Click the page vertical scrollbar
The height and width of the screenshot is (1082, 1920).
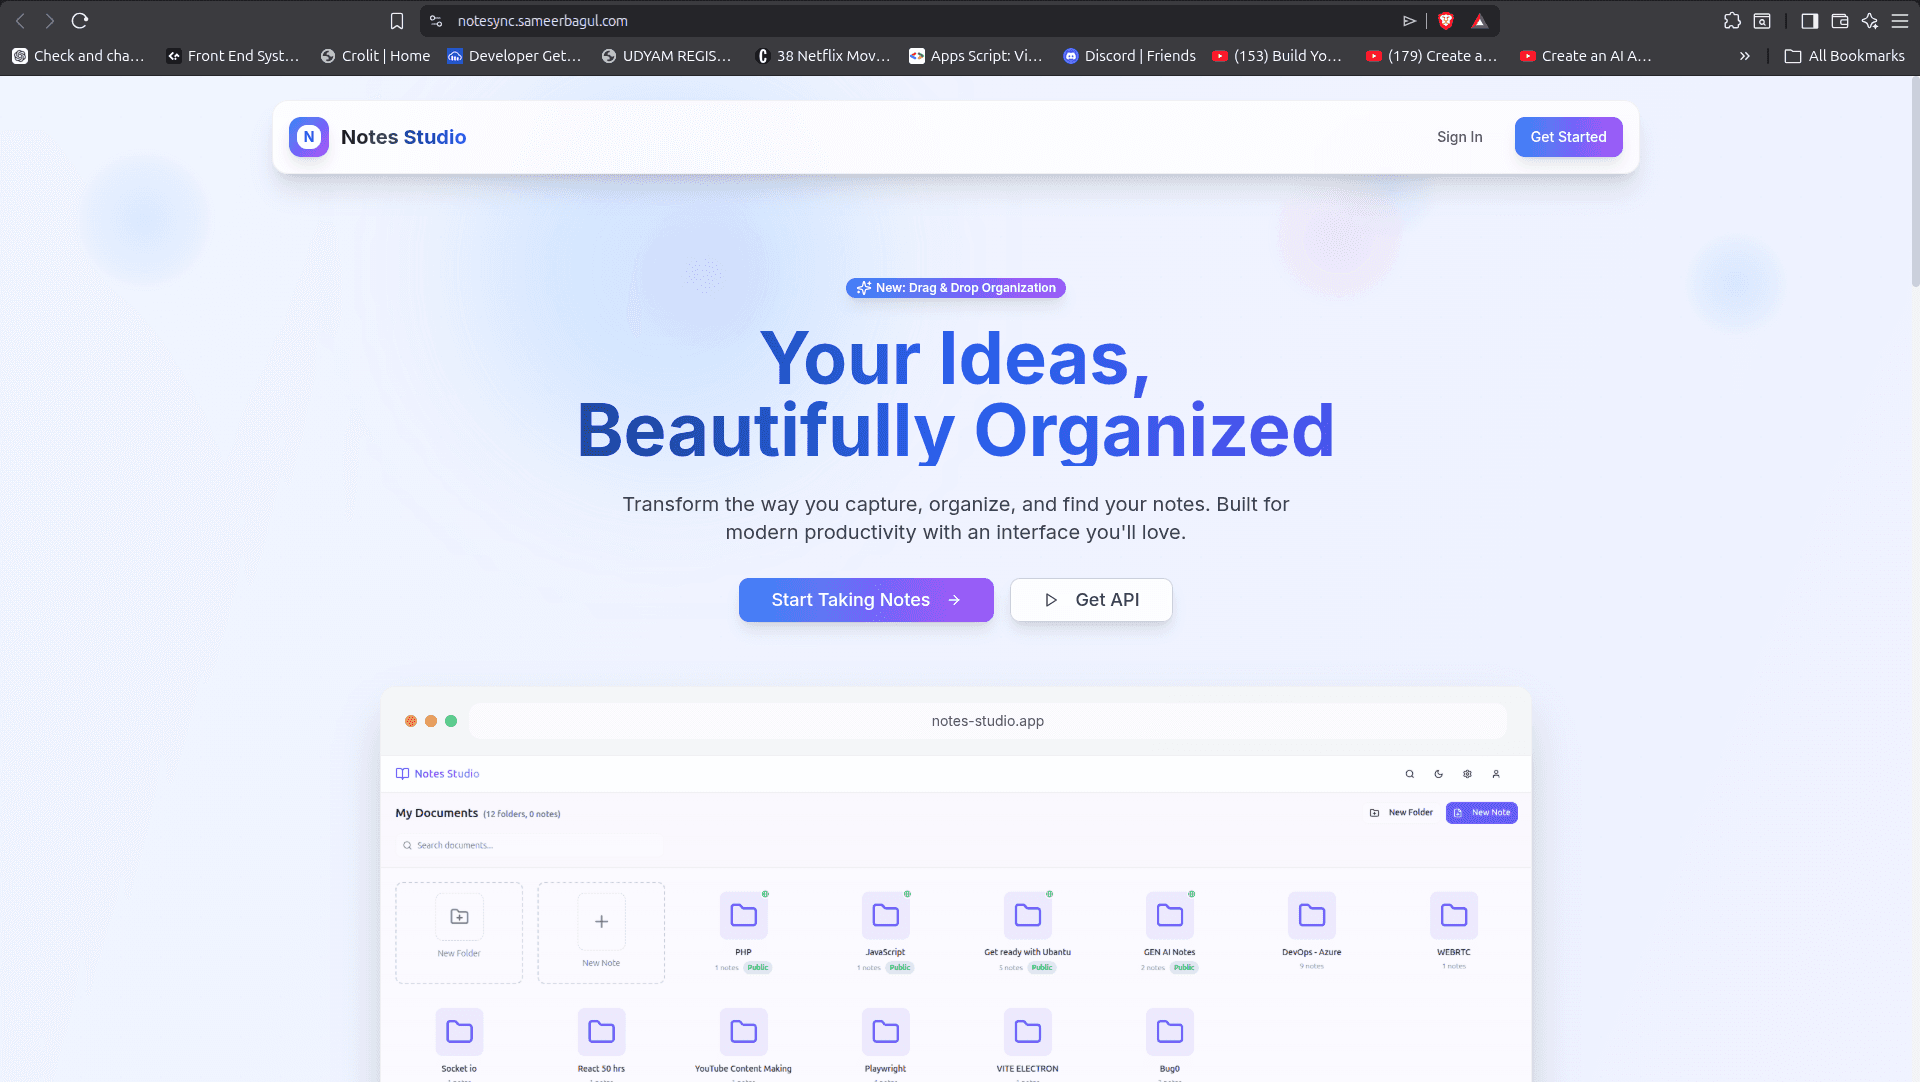(1914, 180)
